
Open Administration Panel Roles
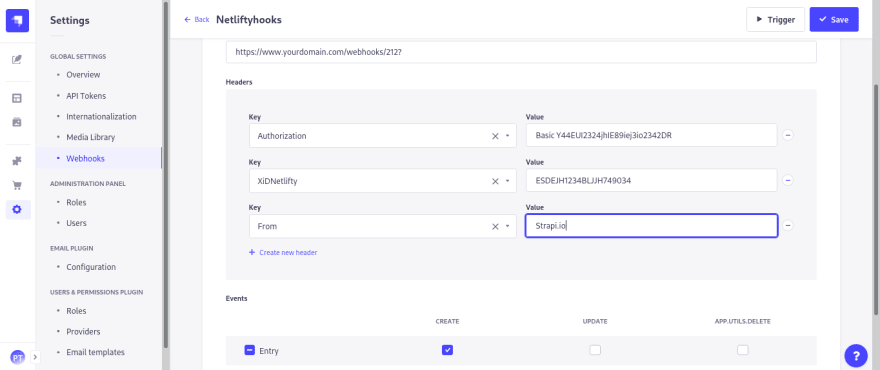pyautogui.click(x=76, y=202)
